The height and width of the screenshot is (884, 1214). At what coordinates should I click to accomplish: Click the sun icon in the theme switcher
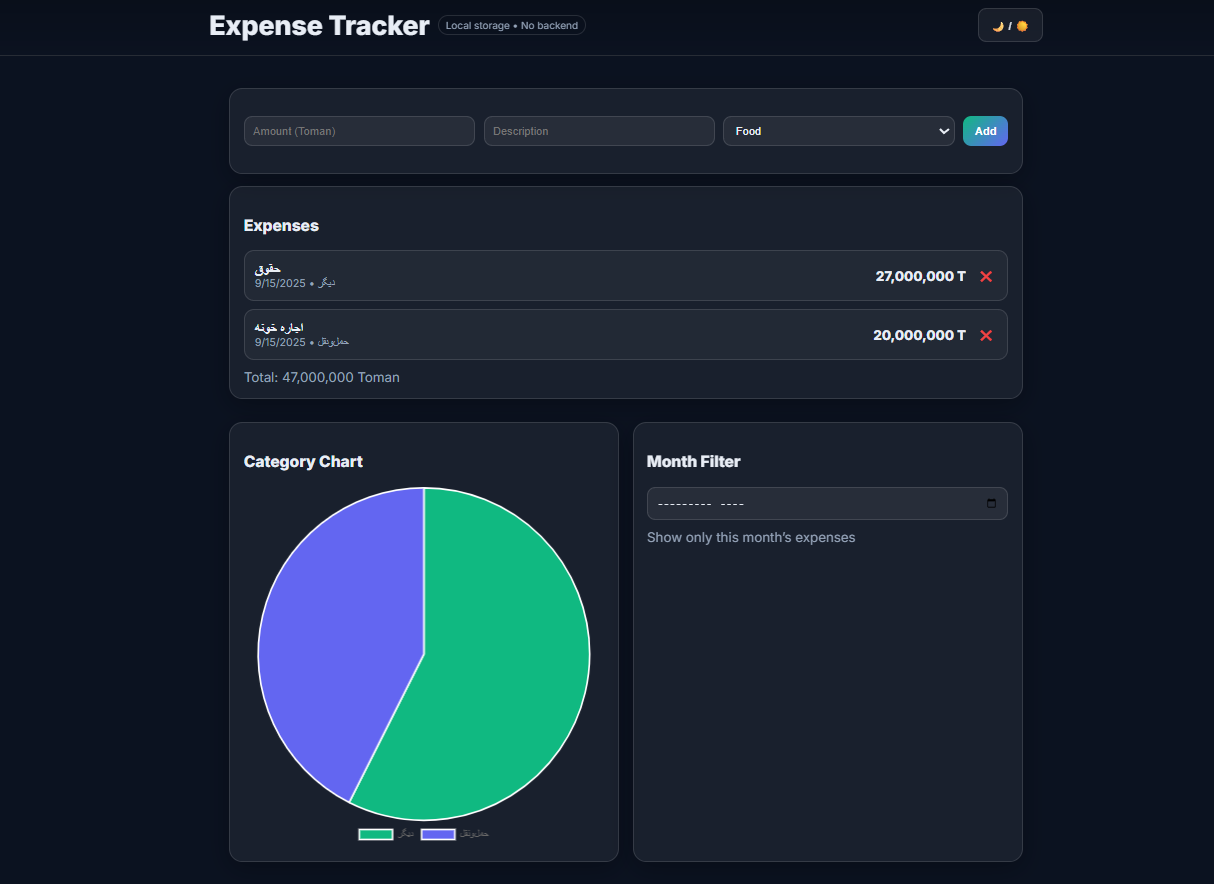tap(1023, 25)
